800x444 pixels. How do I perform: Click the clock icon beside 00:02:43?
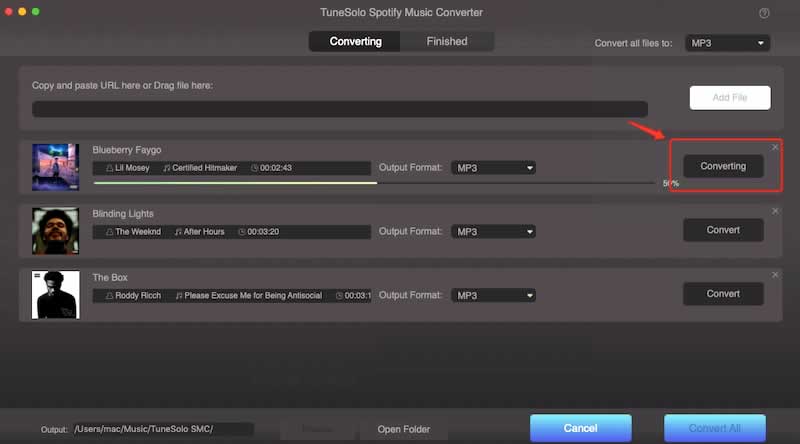[254, 168]
